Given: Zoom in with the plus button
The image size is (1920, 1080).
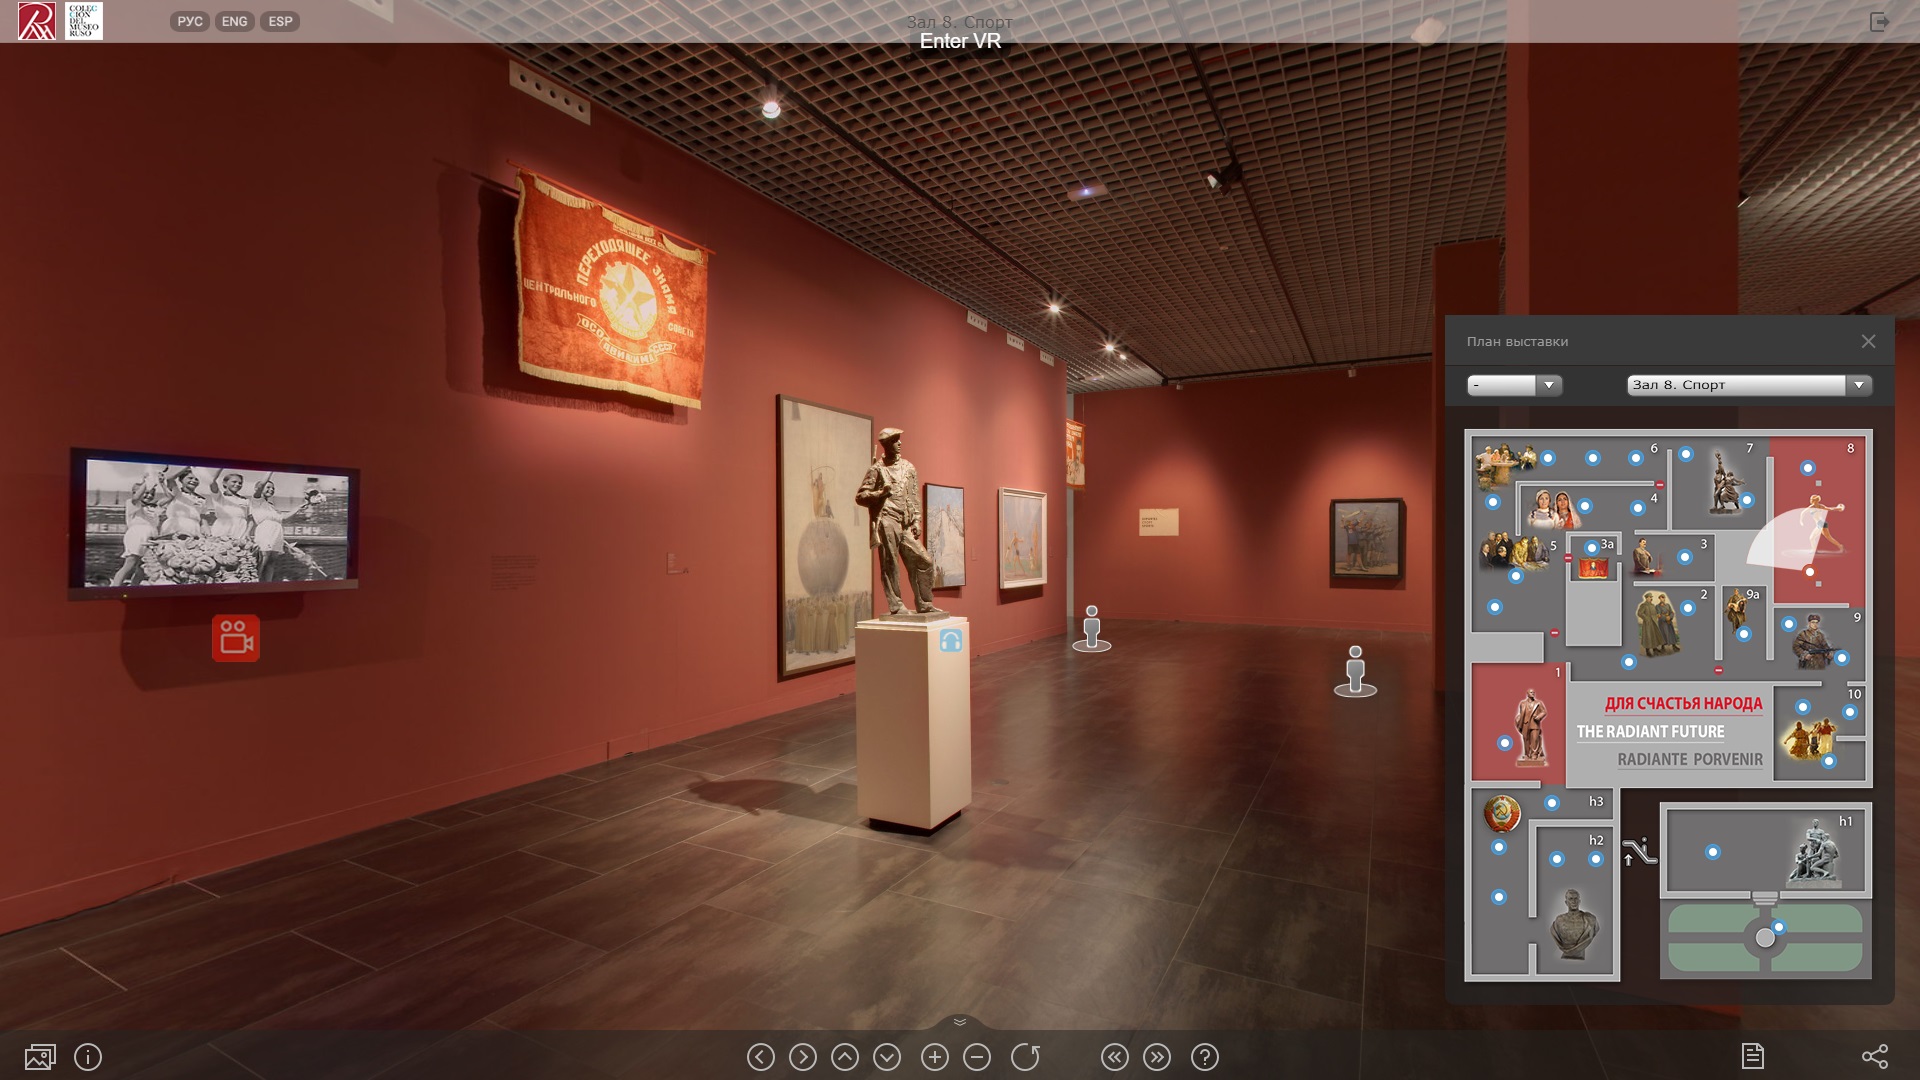Looking at the screenshot, I should [x=934, y=1057].
